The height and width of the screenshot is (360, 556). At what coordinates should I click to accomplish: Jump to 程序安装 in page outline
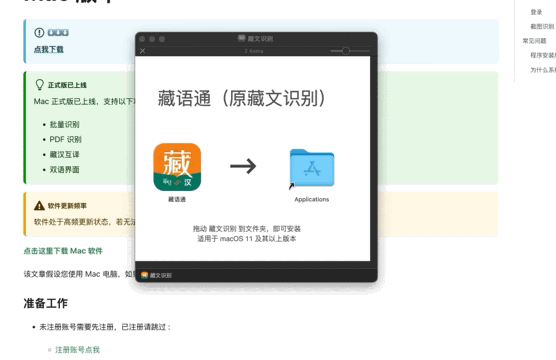[543, 55]
